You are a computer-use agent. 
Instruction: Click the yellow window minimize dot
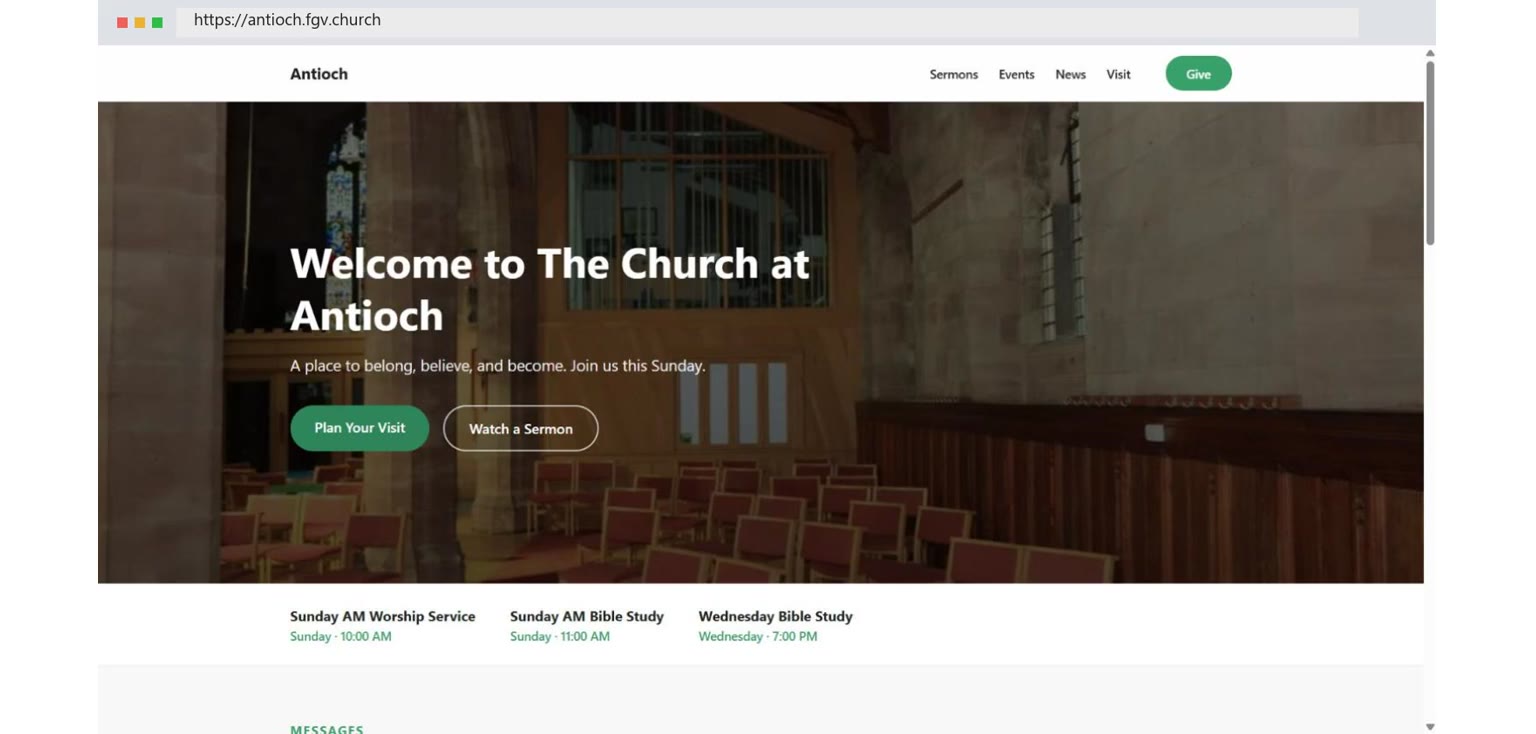coord(140,22)
